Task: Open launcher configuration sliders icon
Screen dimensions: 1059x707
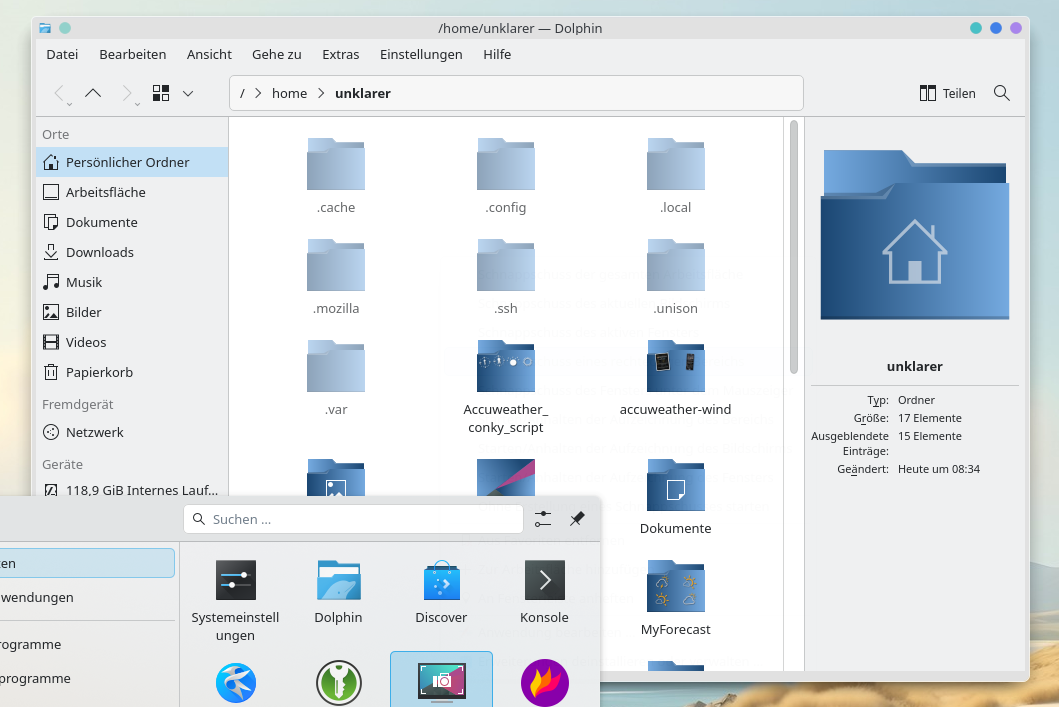Action: coord(543,519)
